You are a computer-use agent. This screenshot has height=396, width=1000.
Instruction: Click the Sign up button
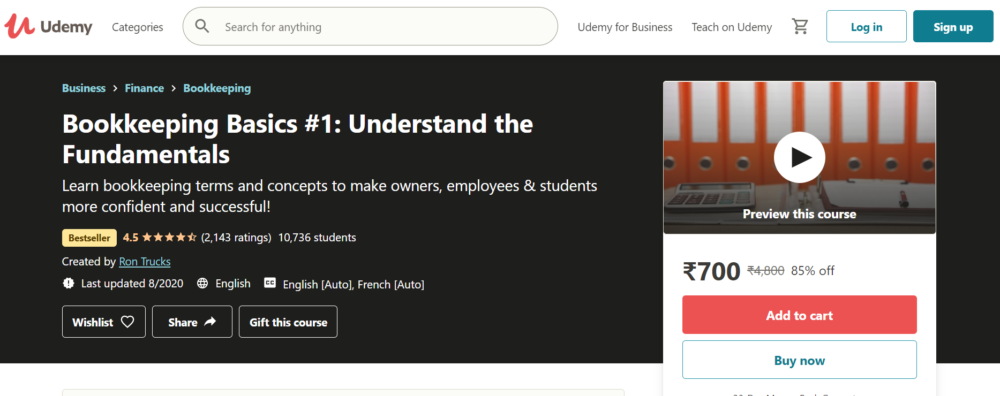(953, 27)
